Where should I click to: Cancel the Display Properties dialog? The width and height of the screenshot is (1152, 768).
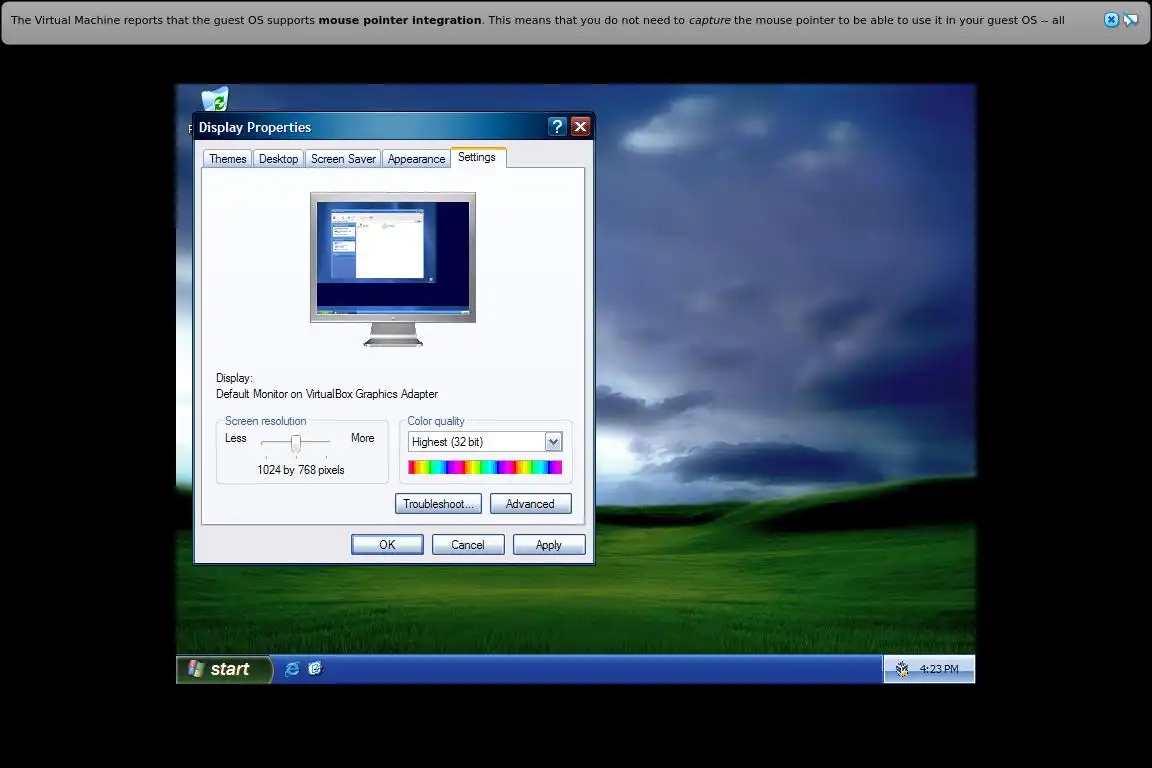coord(468,545)
